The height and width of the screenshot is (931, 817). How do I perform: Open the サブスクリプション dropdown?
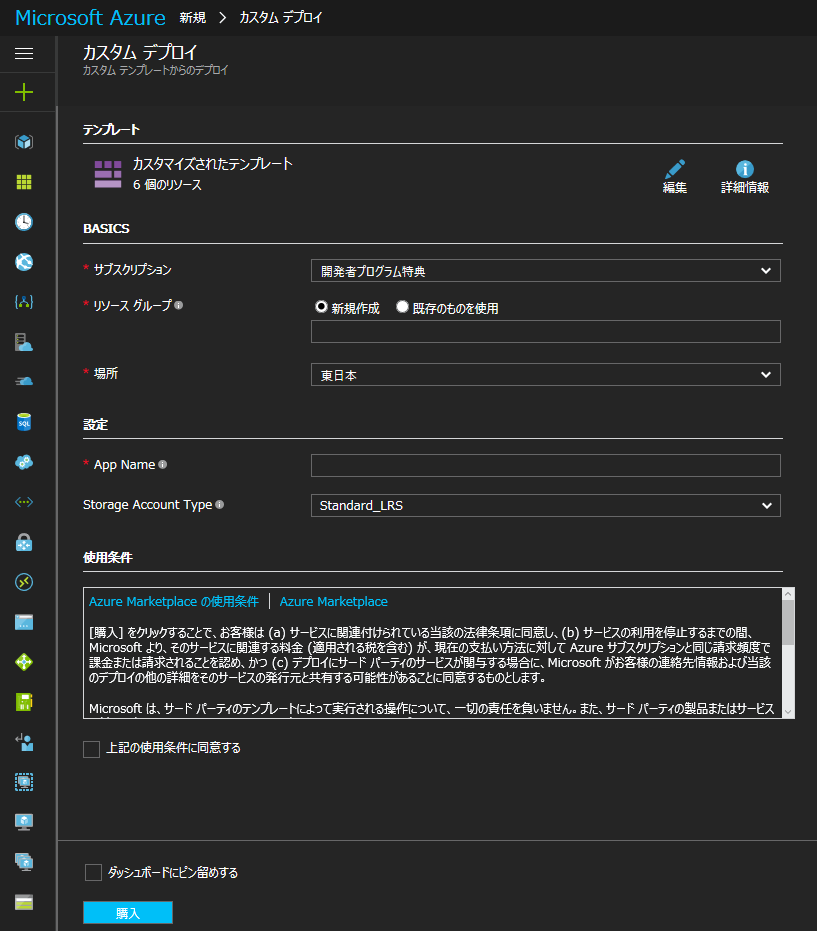(x=546, y=271)
